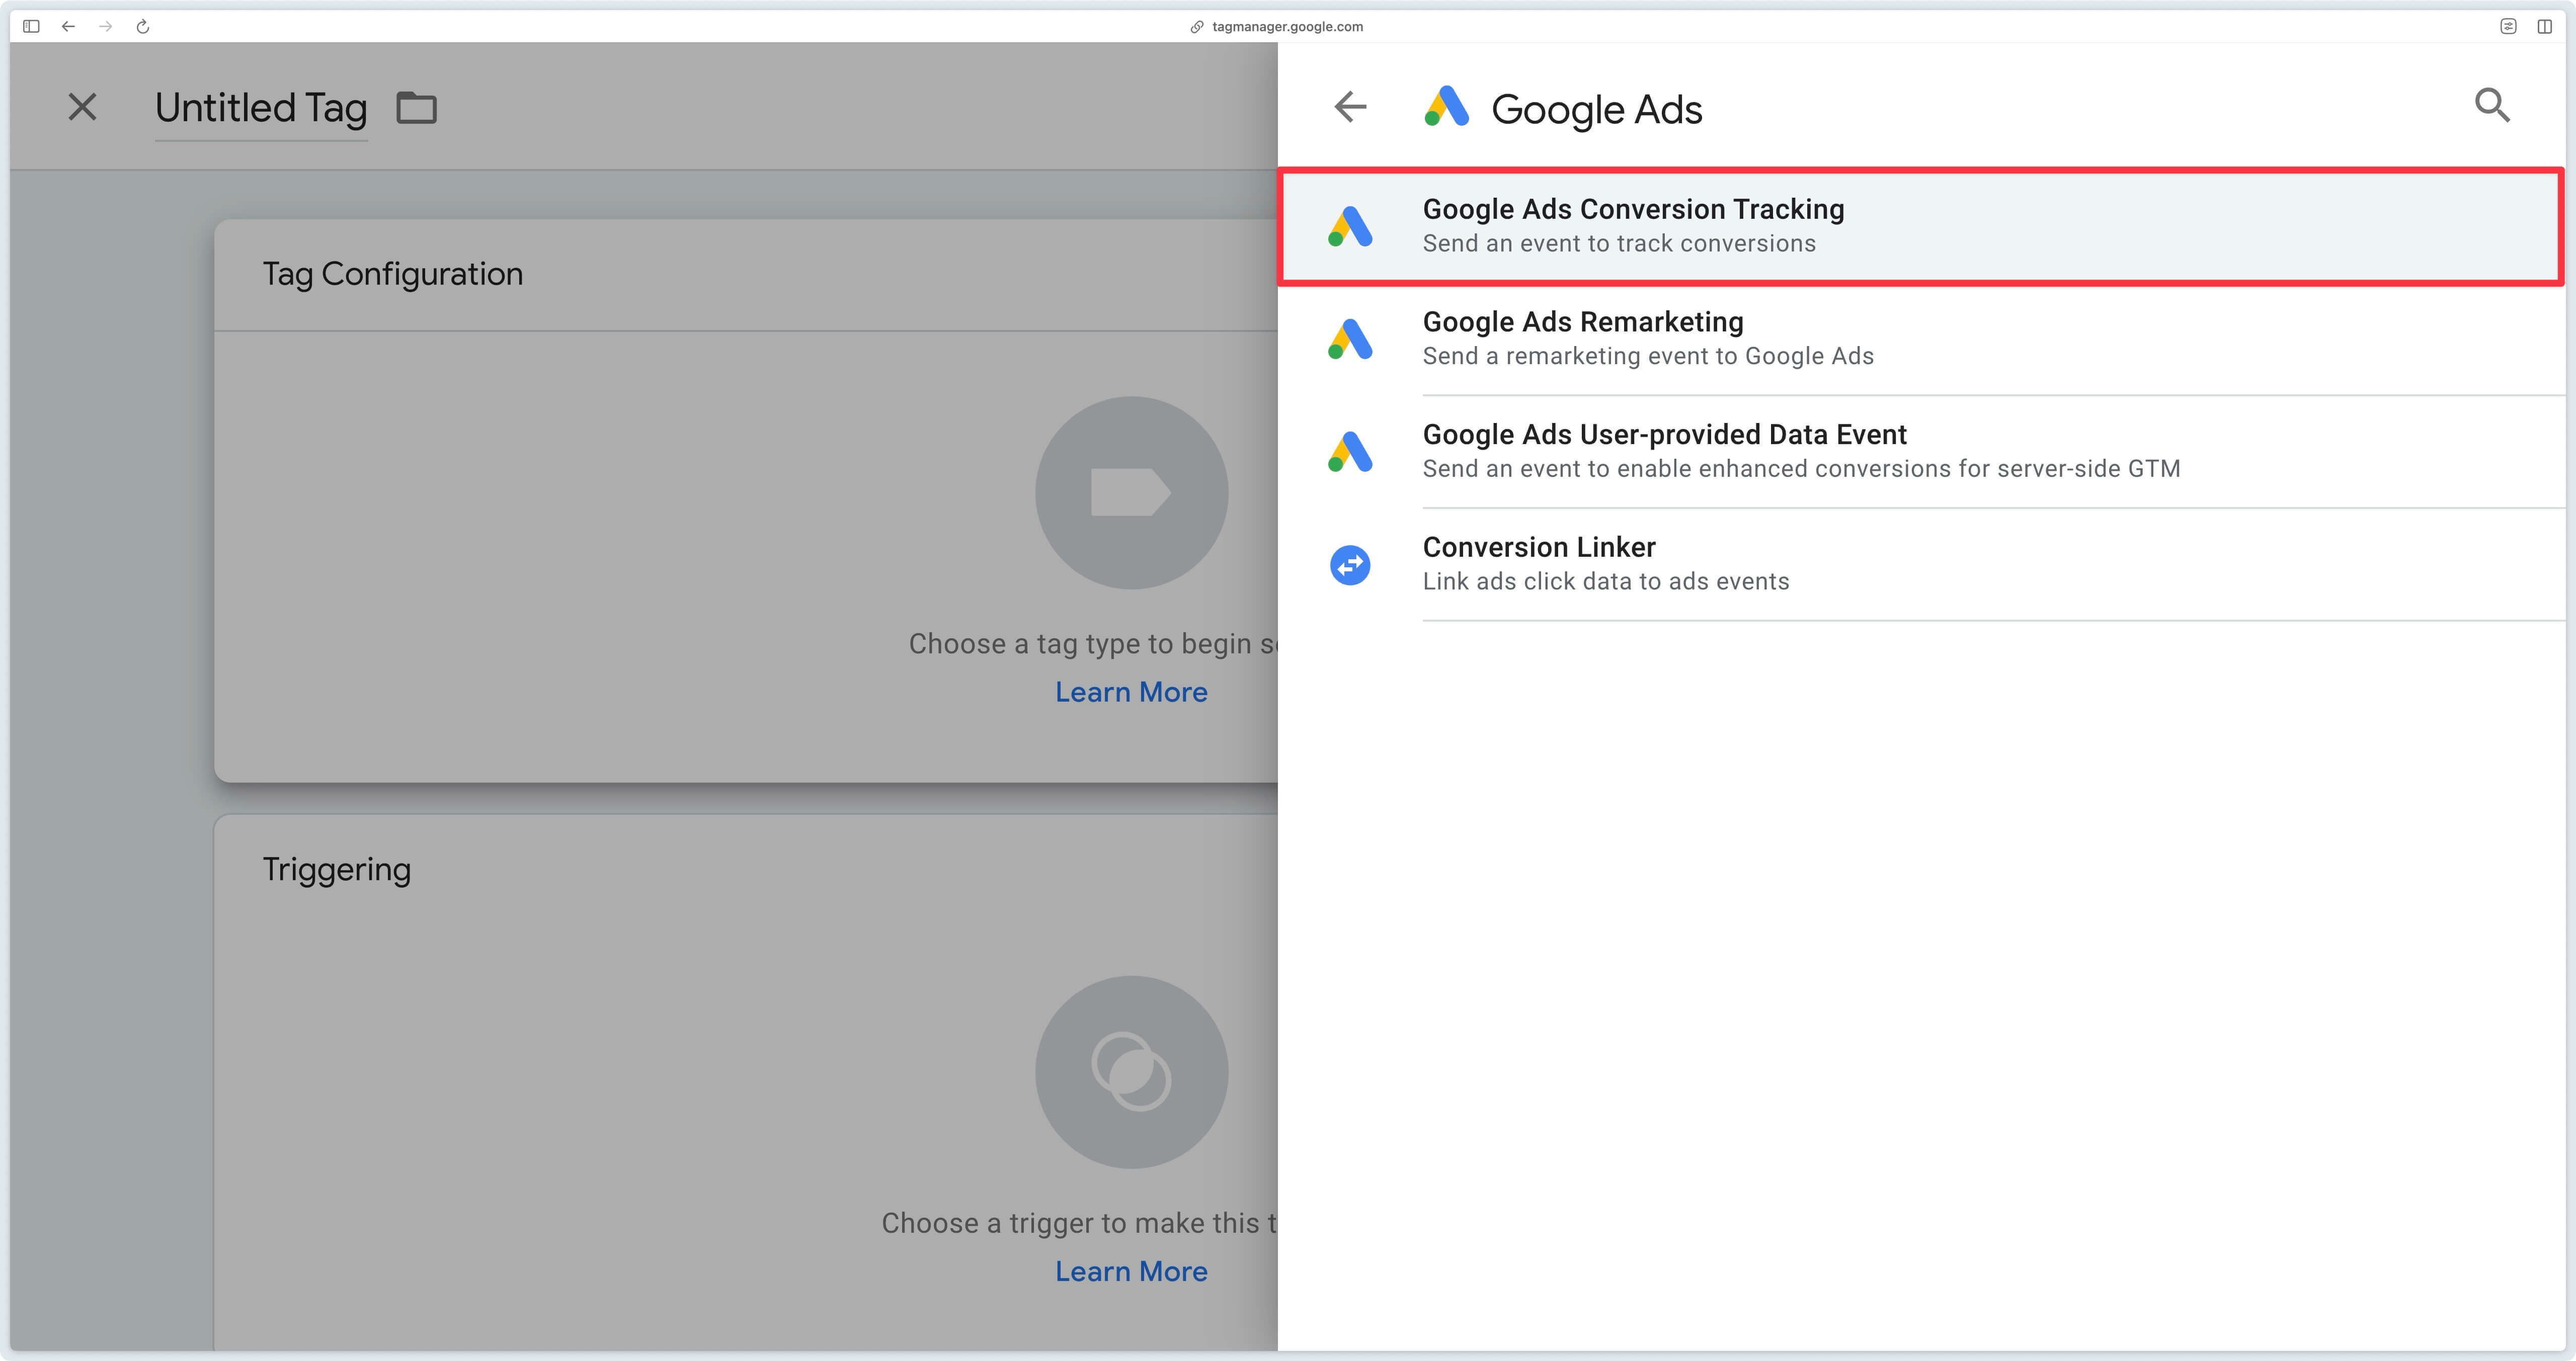Select Google Ads Remarketing tag type

(1921, 339)
